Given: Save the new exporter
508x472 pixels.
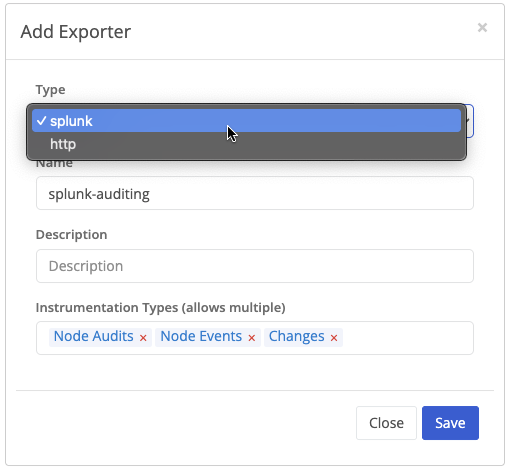Looking at the screenshot, I should pyautogui.click(x=450, y=423).
